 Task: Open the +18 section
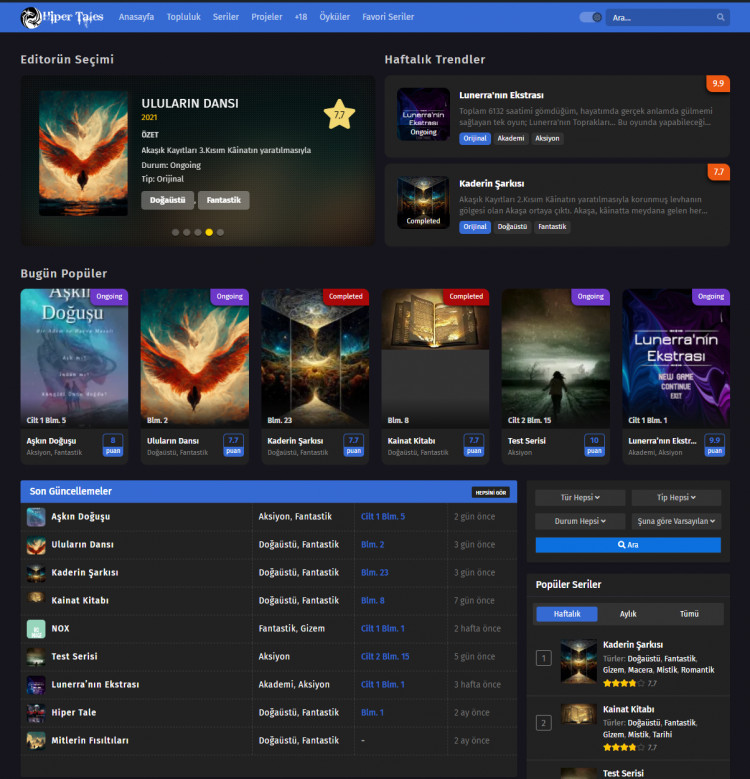300,17
